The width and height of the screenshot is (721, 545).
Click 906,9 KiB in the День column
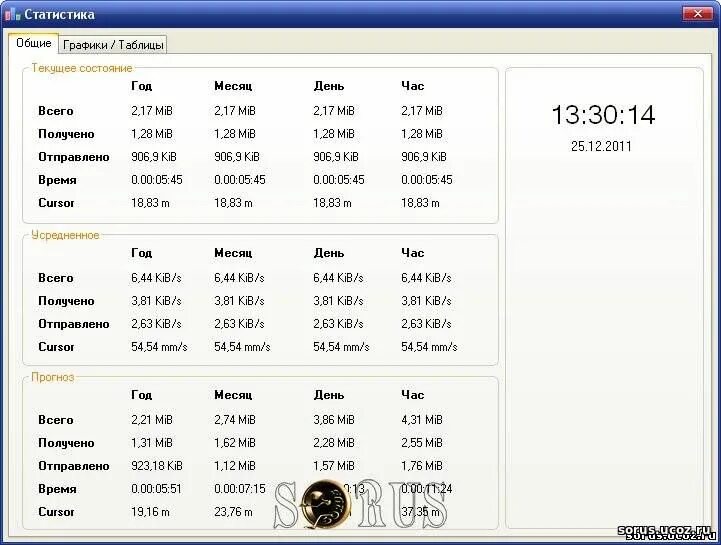[x=336, y=157]
